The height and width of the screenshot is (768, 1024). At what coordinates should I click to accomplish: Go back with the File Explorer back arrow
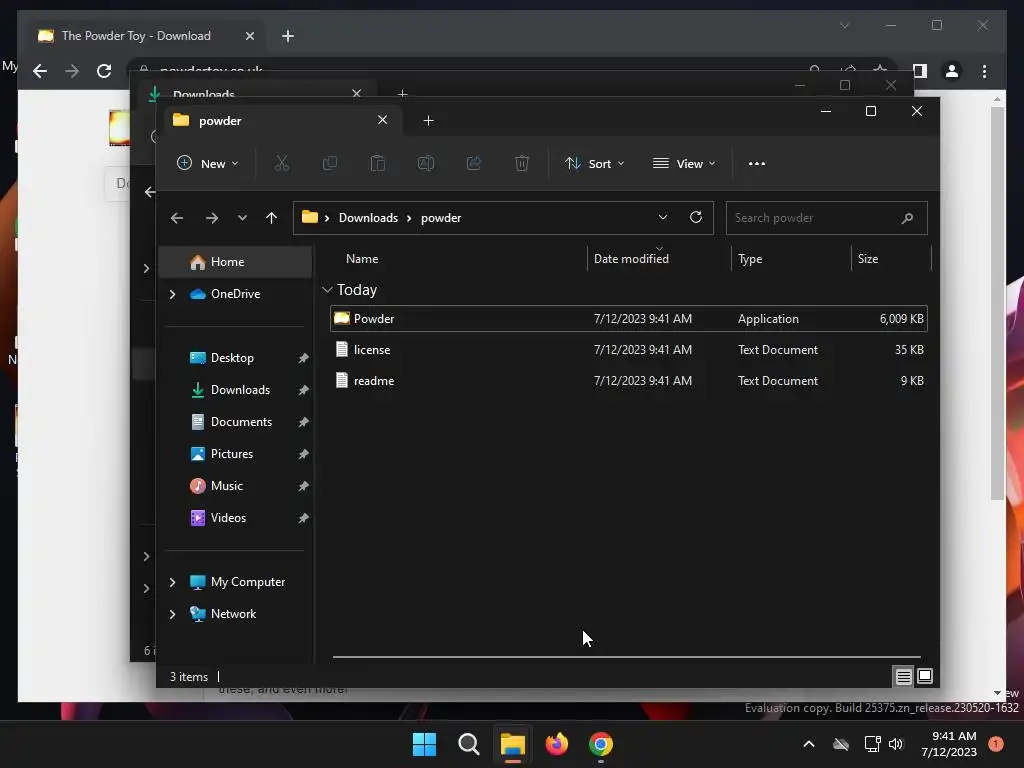(177, 218)
